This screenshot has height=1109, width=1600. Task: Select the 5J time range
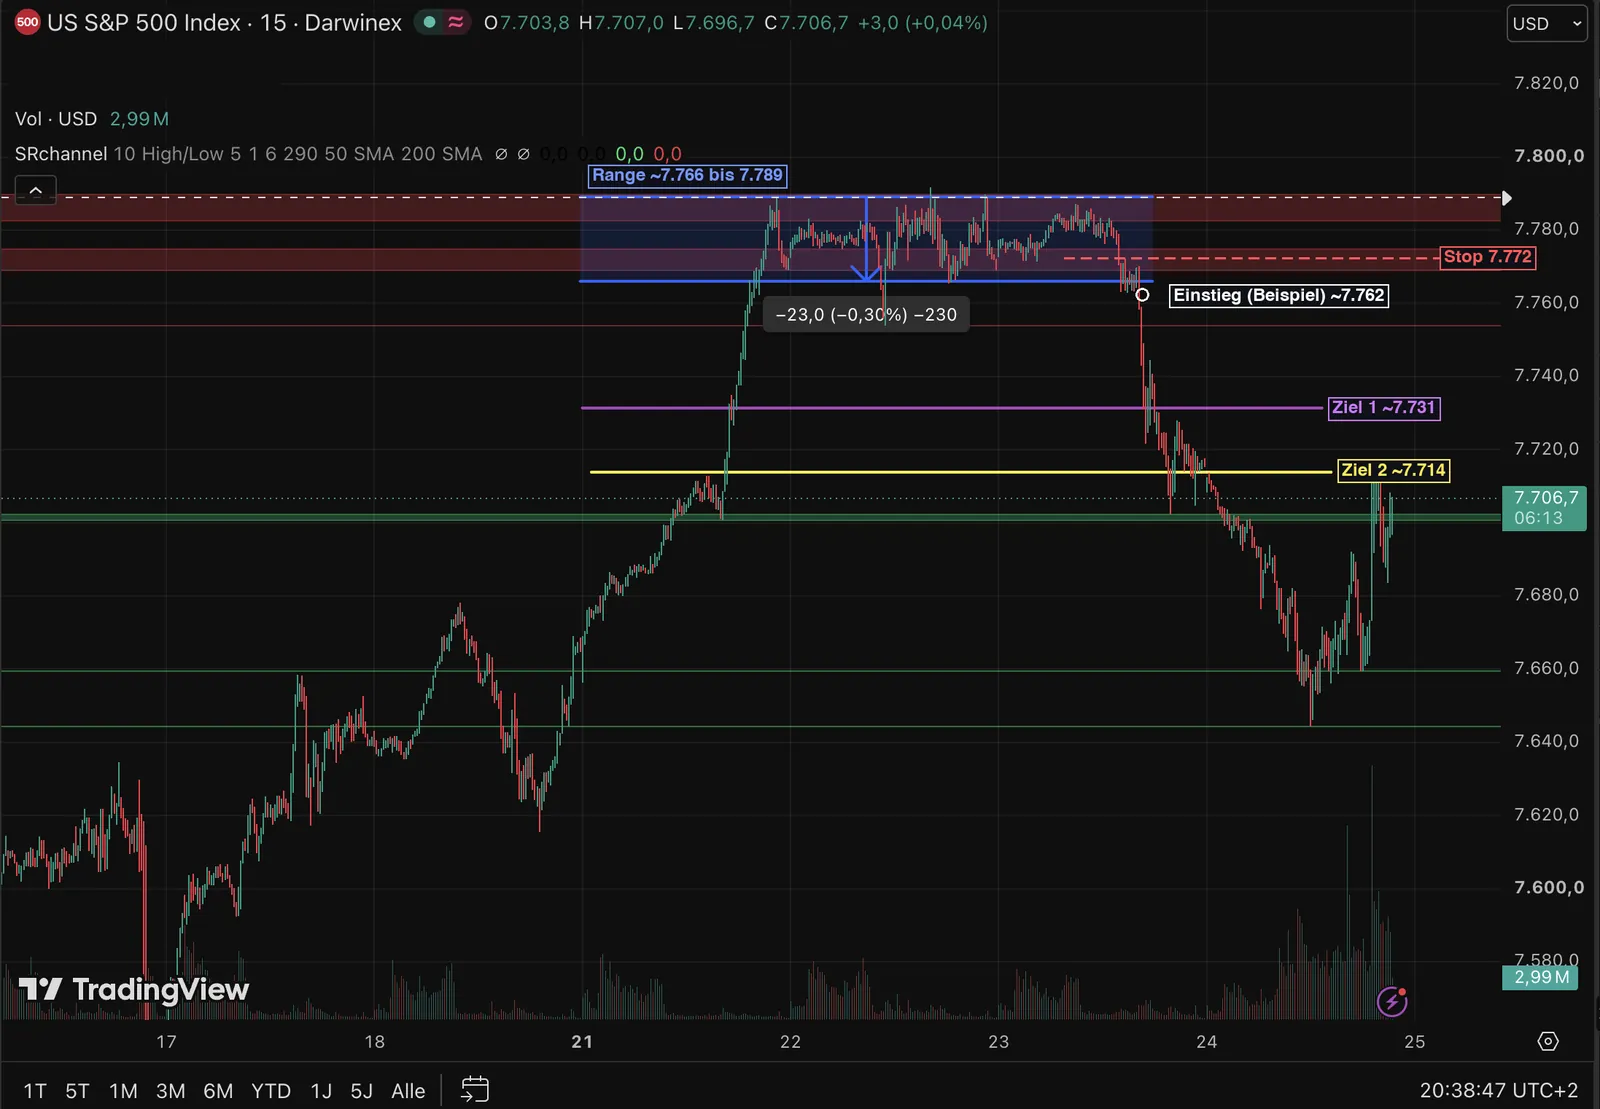click(361, 1090)
